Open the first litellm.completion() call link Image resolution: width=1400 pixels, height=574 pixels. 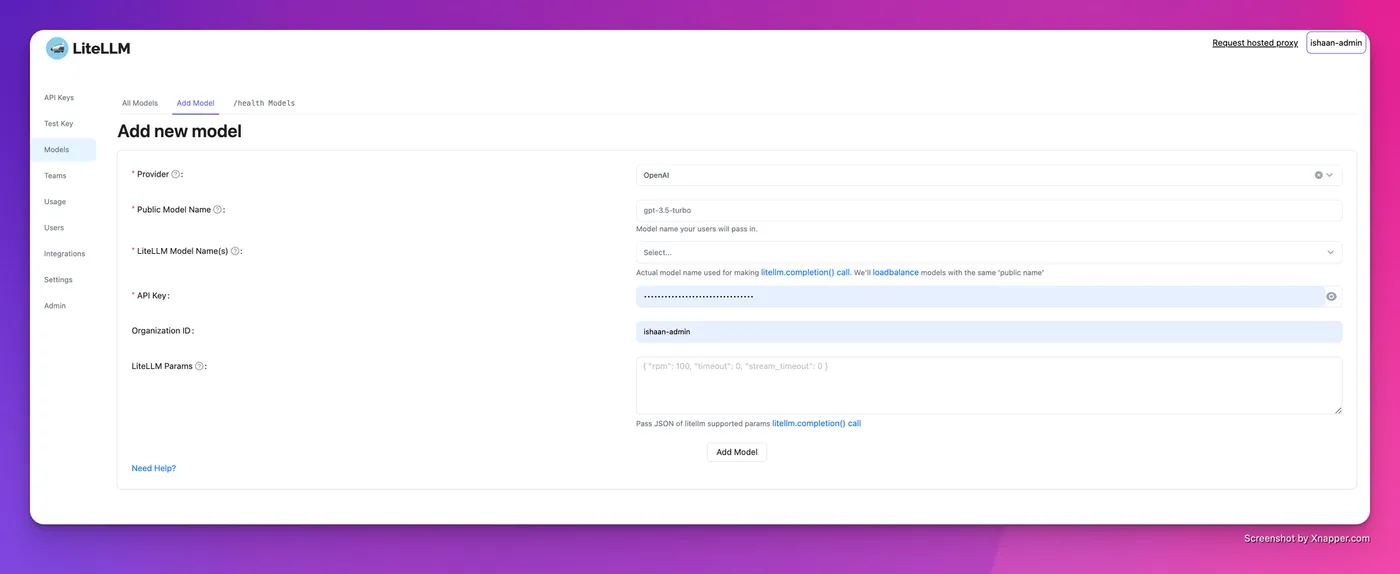pyautogui.click(x=805, y=272)
